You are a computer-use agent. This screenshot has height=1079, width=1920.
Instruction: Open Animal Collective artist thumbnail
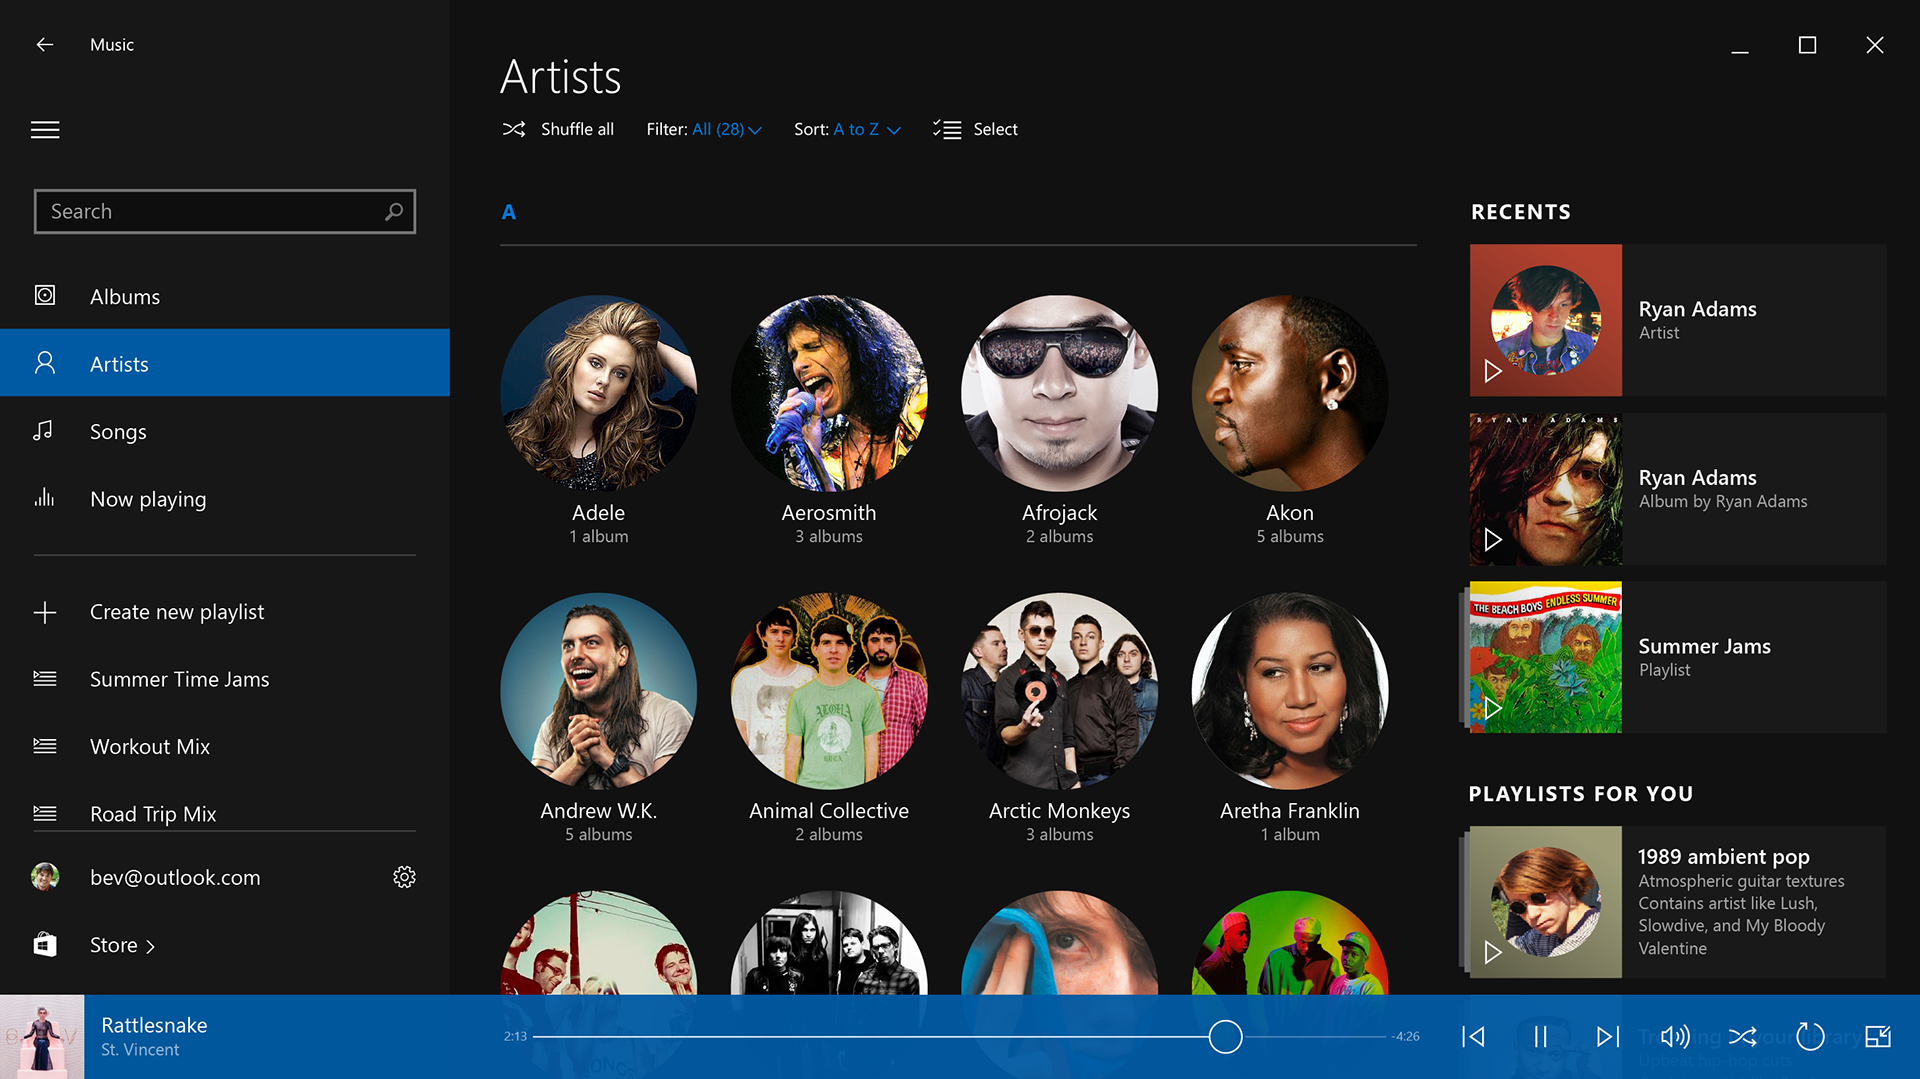tap(829, 691)
